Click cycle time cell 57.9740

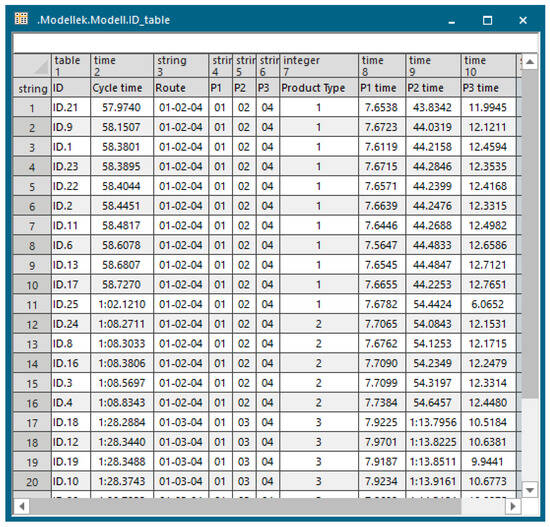[x=122, y=107]
